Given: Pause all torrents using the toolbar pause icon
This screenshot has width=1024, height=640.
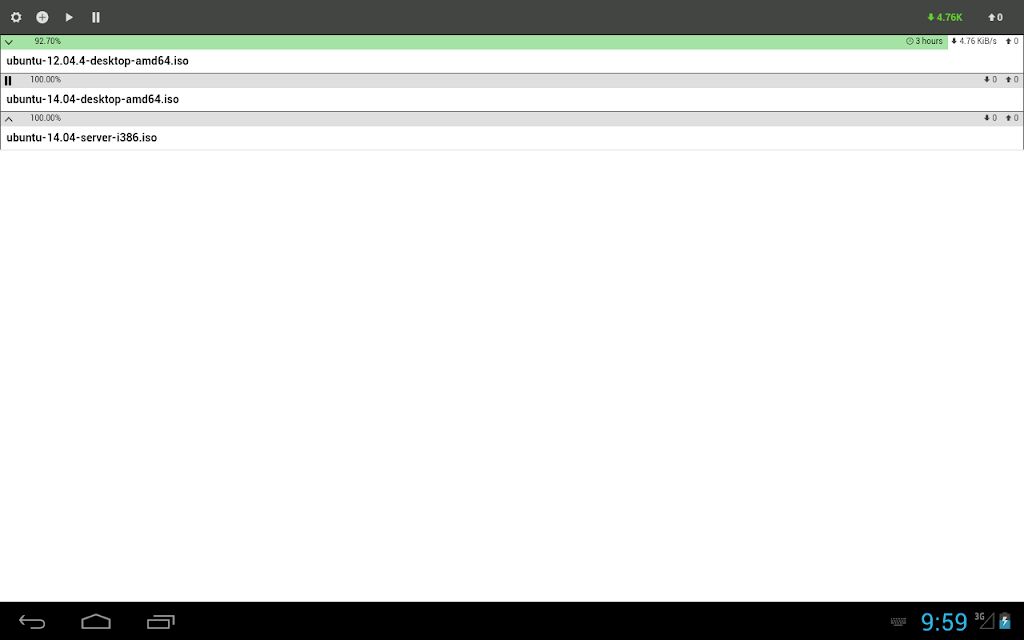Looking at the screenshot, I should tap(96, 17).
